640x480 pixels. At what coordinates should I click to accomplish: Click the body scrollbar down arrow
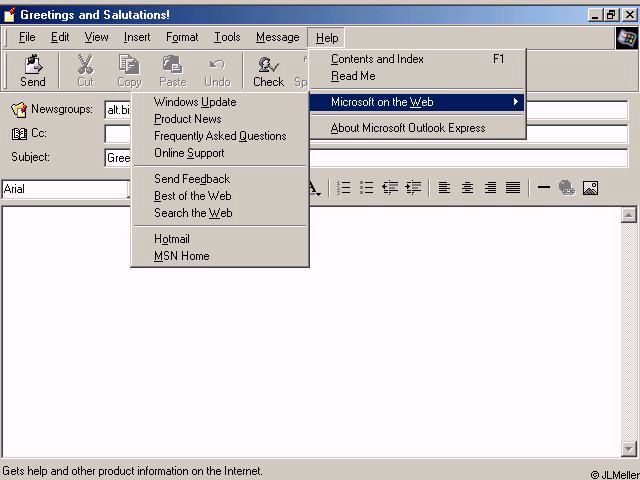629,449
